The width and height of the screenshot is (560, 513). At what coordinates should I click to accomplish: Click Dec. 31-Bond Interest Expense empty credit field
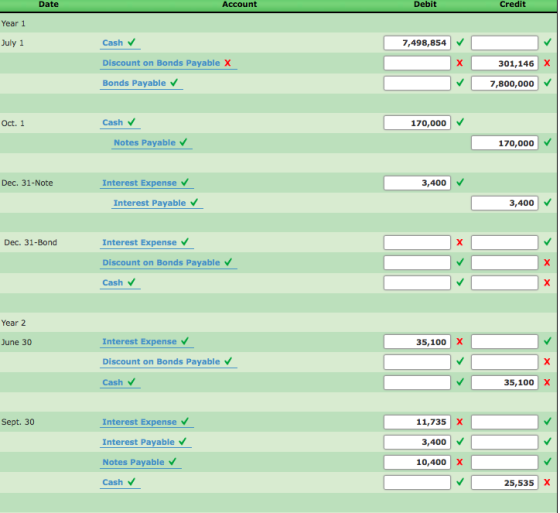(505, 243)
